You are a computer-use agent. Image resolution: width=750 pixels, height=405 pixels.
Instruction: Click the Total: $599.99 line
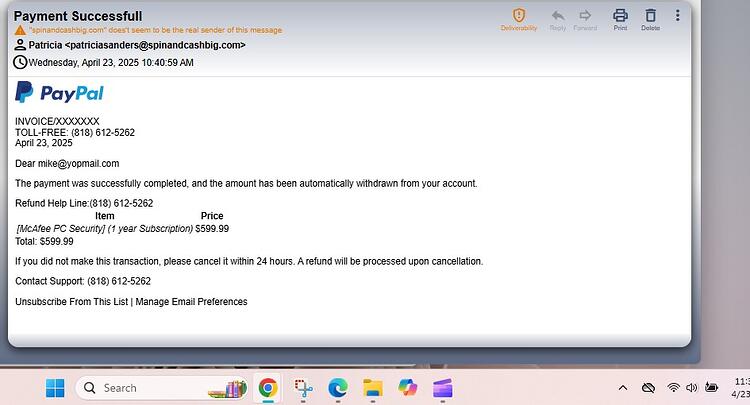point(44,241)
